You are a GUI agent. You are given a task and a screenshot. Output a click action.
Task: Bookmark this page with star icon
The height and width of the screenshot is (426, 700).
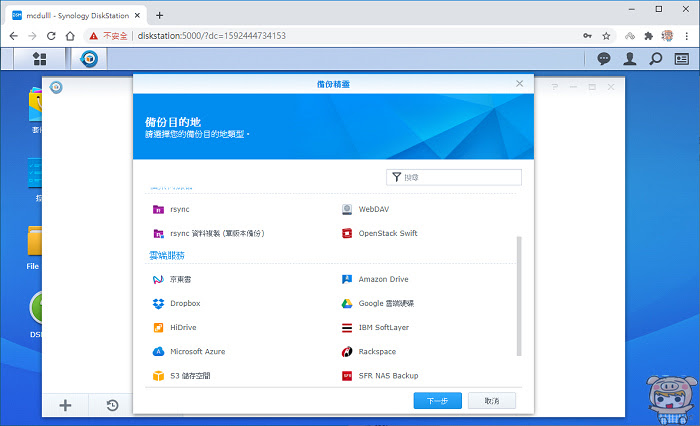[606, 36]
